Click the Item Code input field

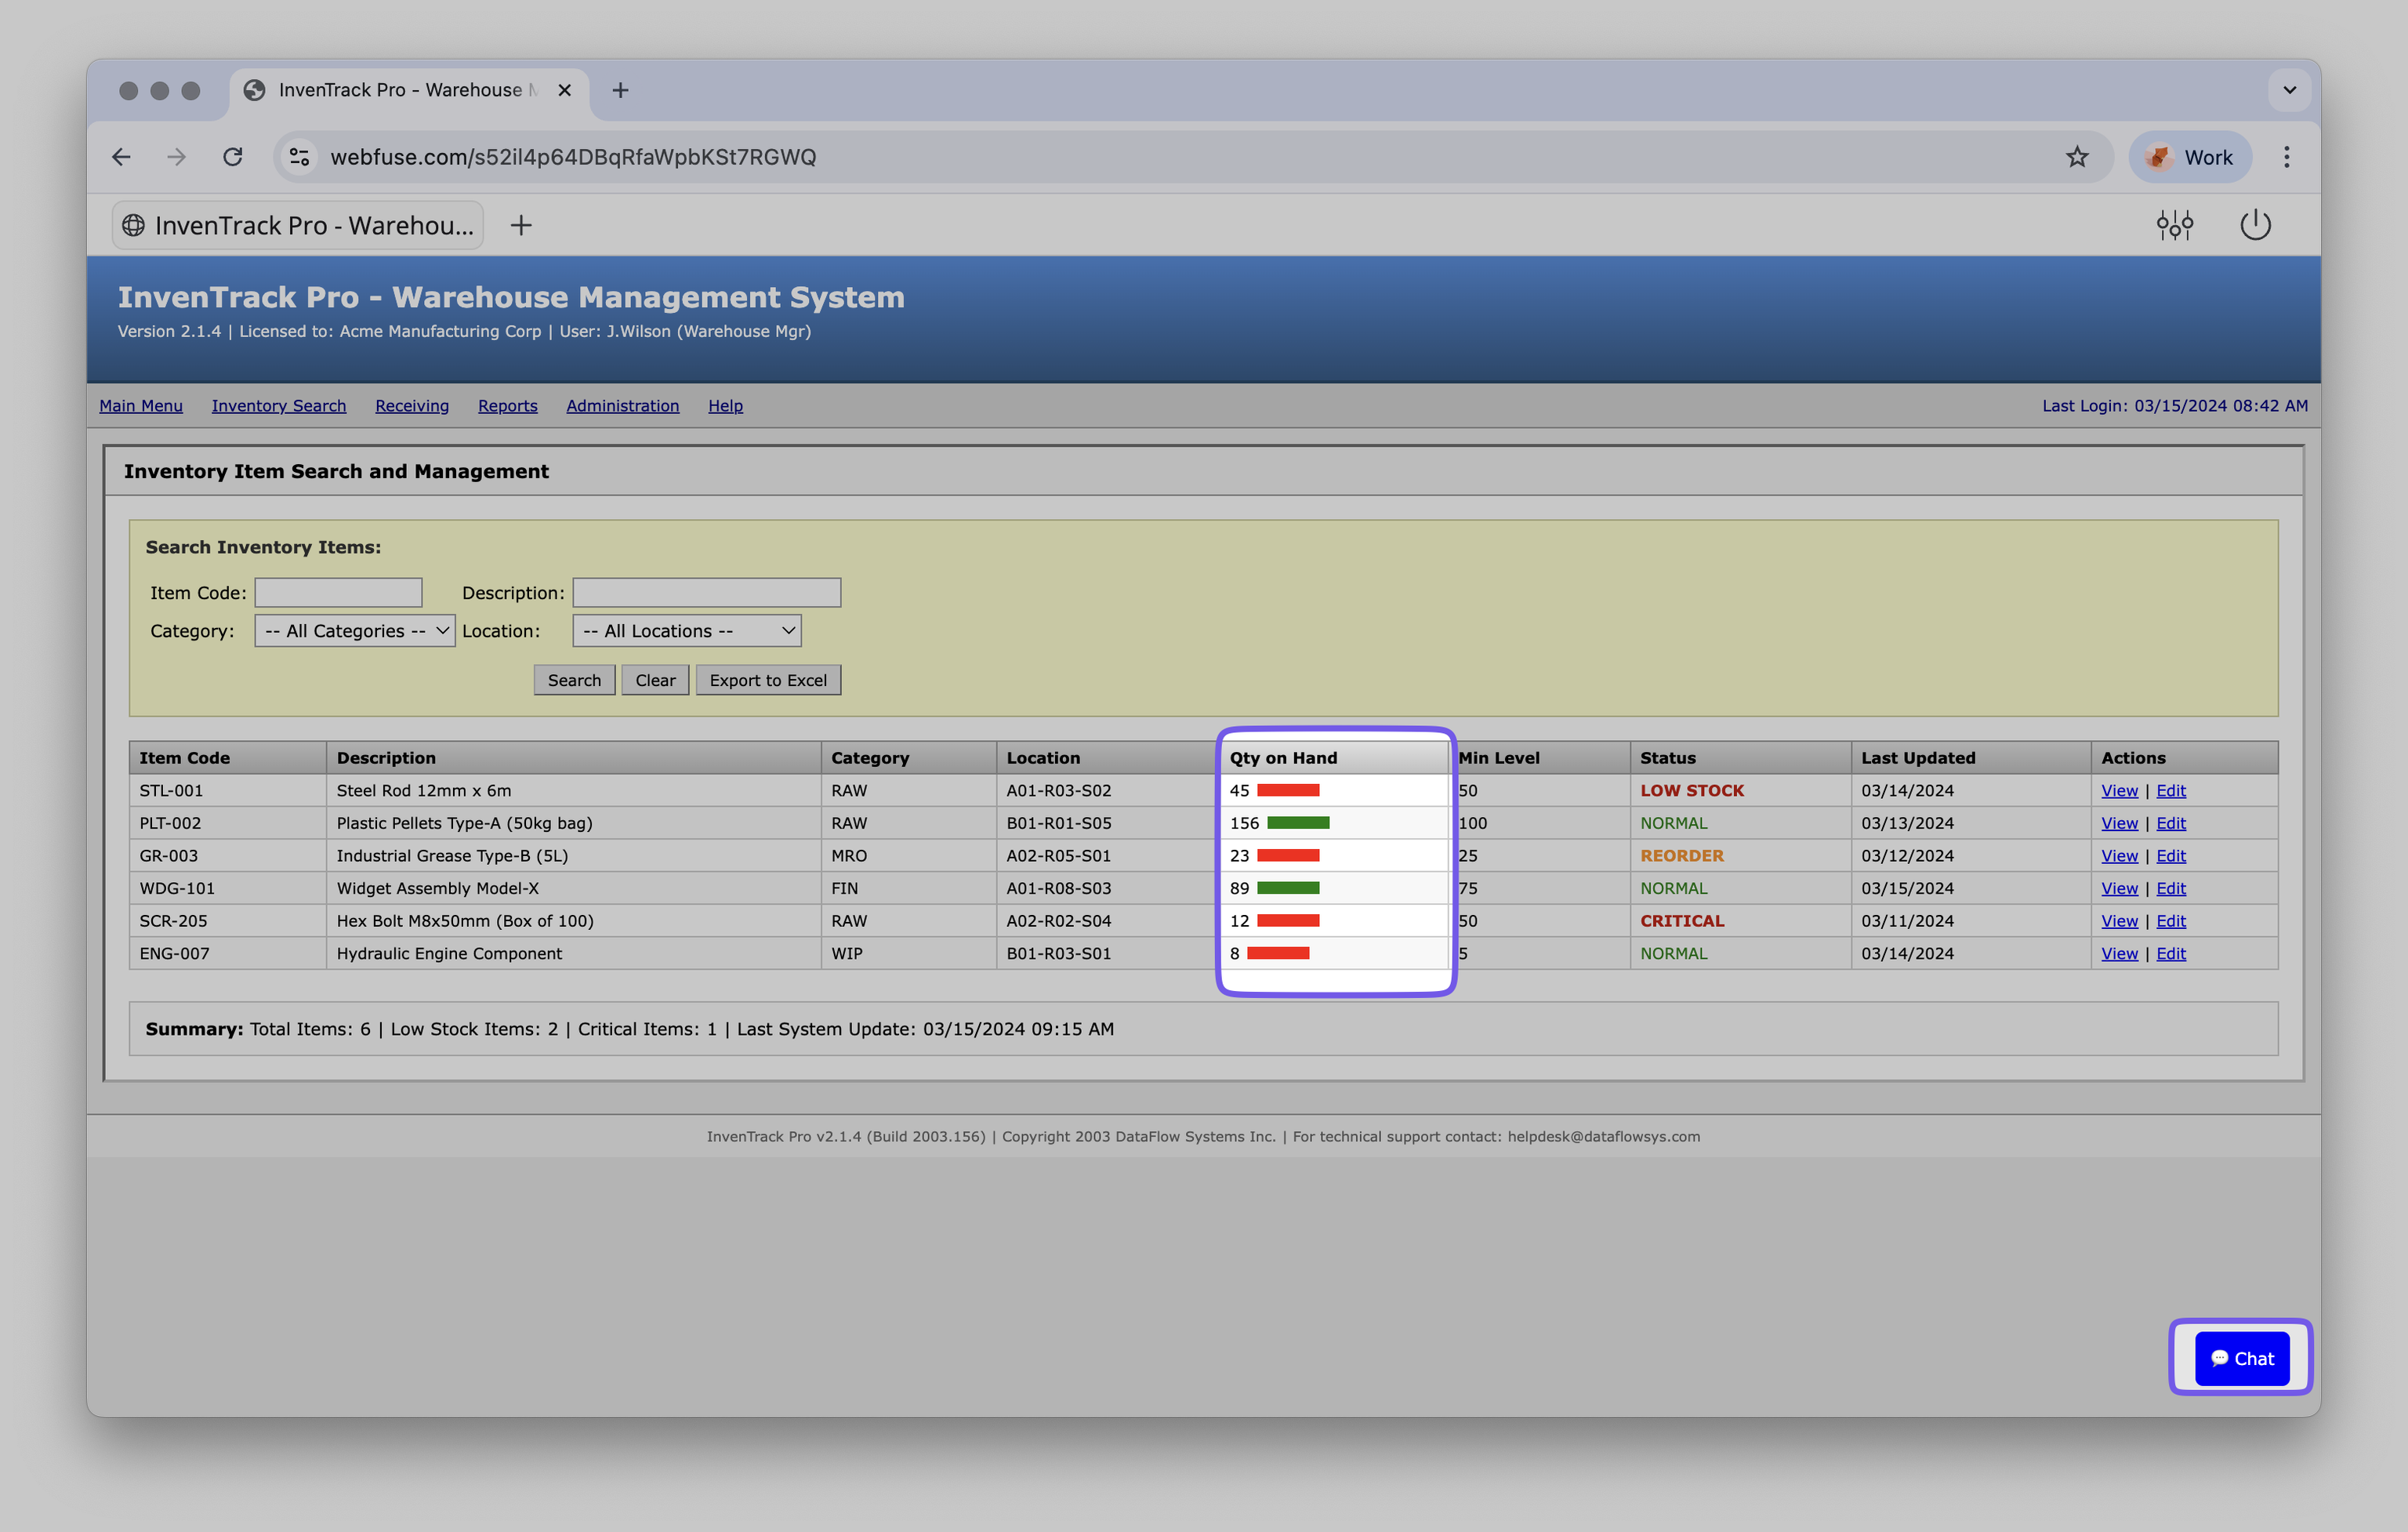click(x=337, y=592)
